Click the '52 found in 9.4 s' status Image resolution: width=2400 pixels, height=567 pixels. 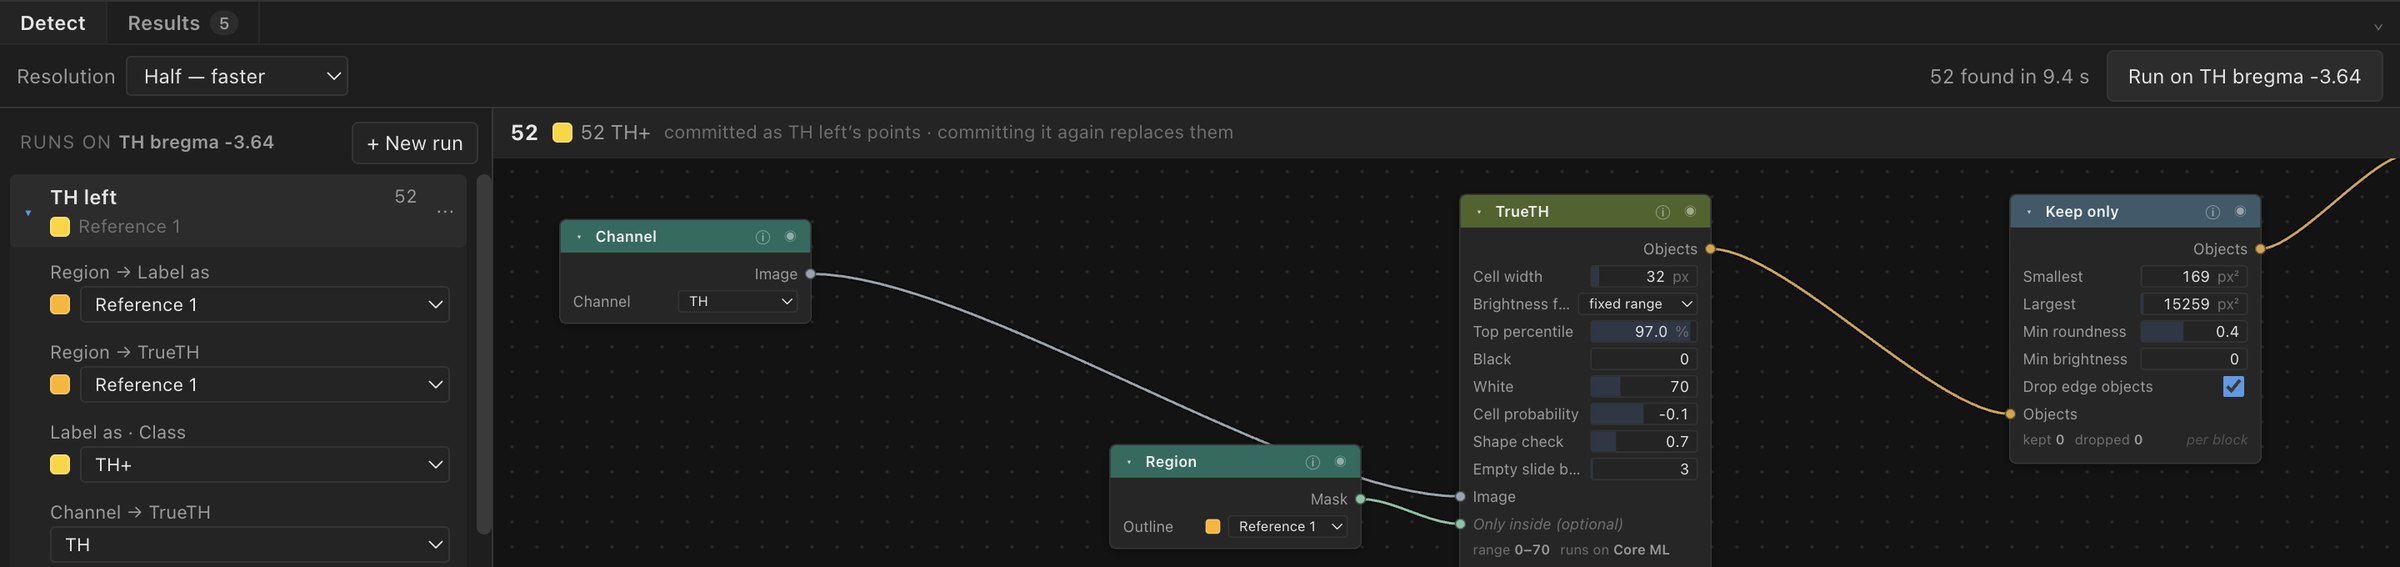[2009, 77]
